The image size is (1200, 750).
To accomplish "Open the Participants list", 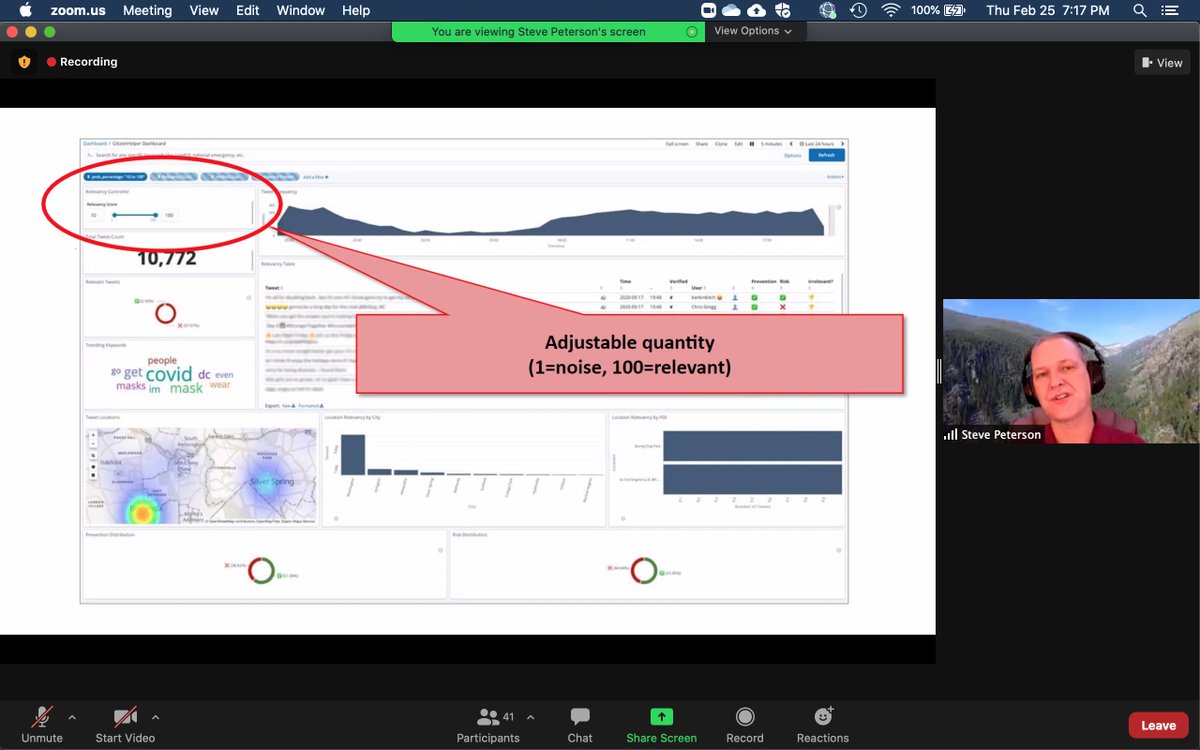I will (x=488, y=724).
